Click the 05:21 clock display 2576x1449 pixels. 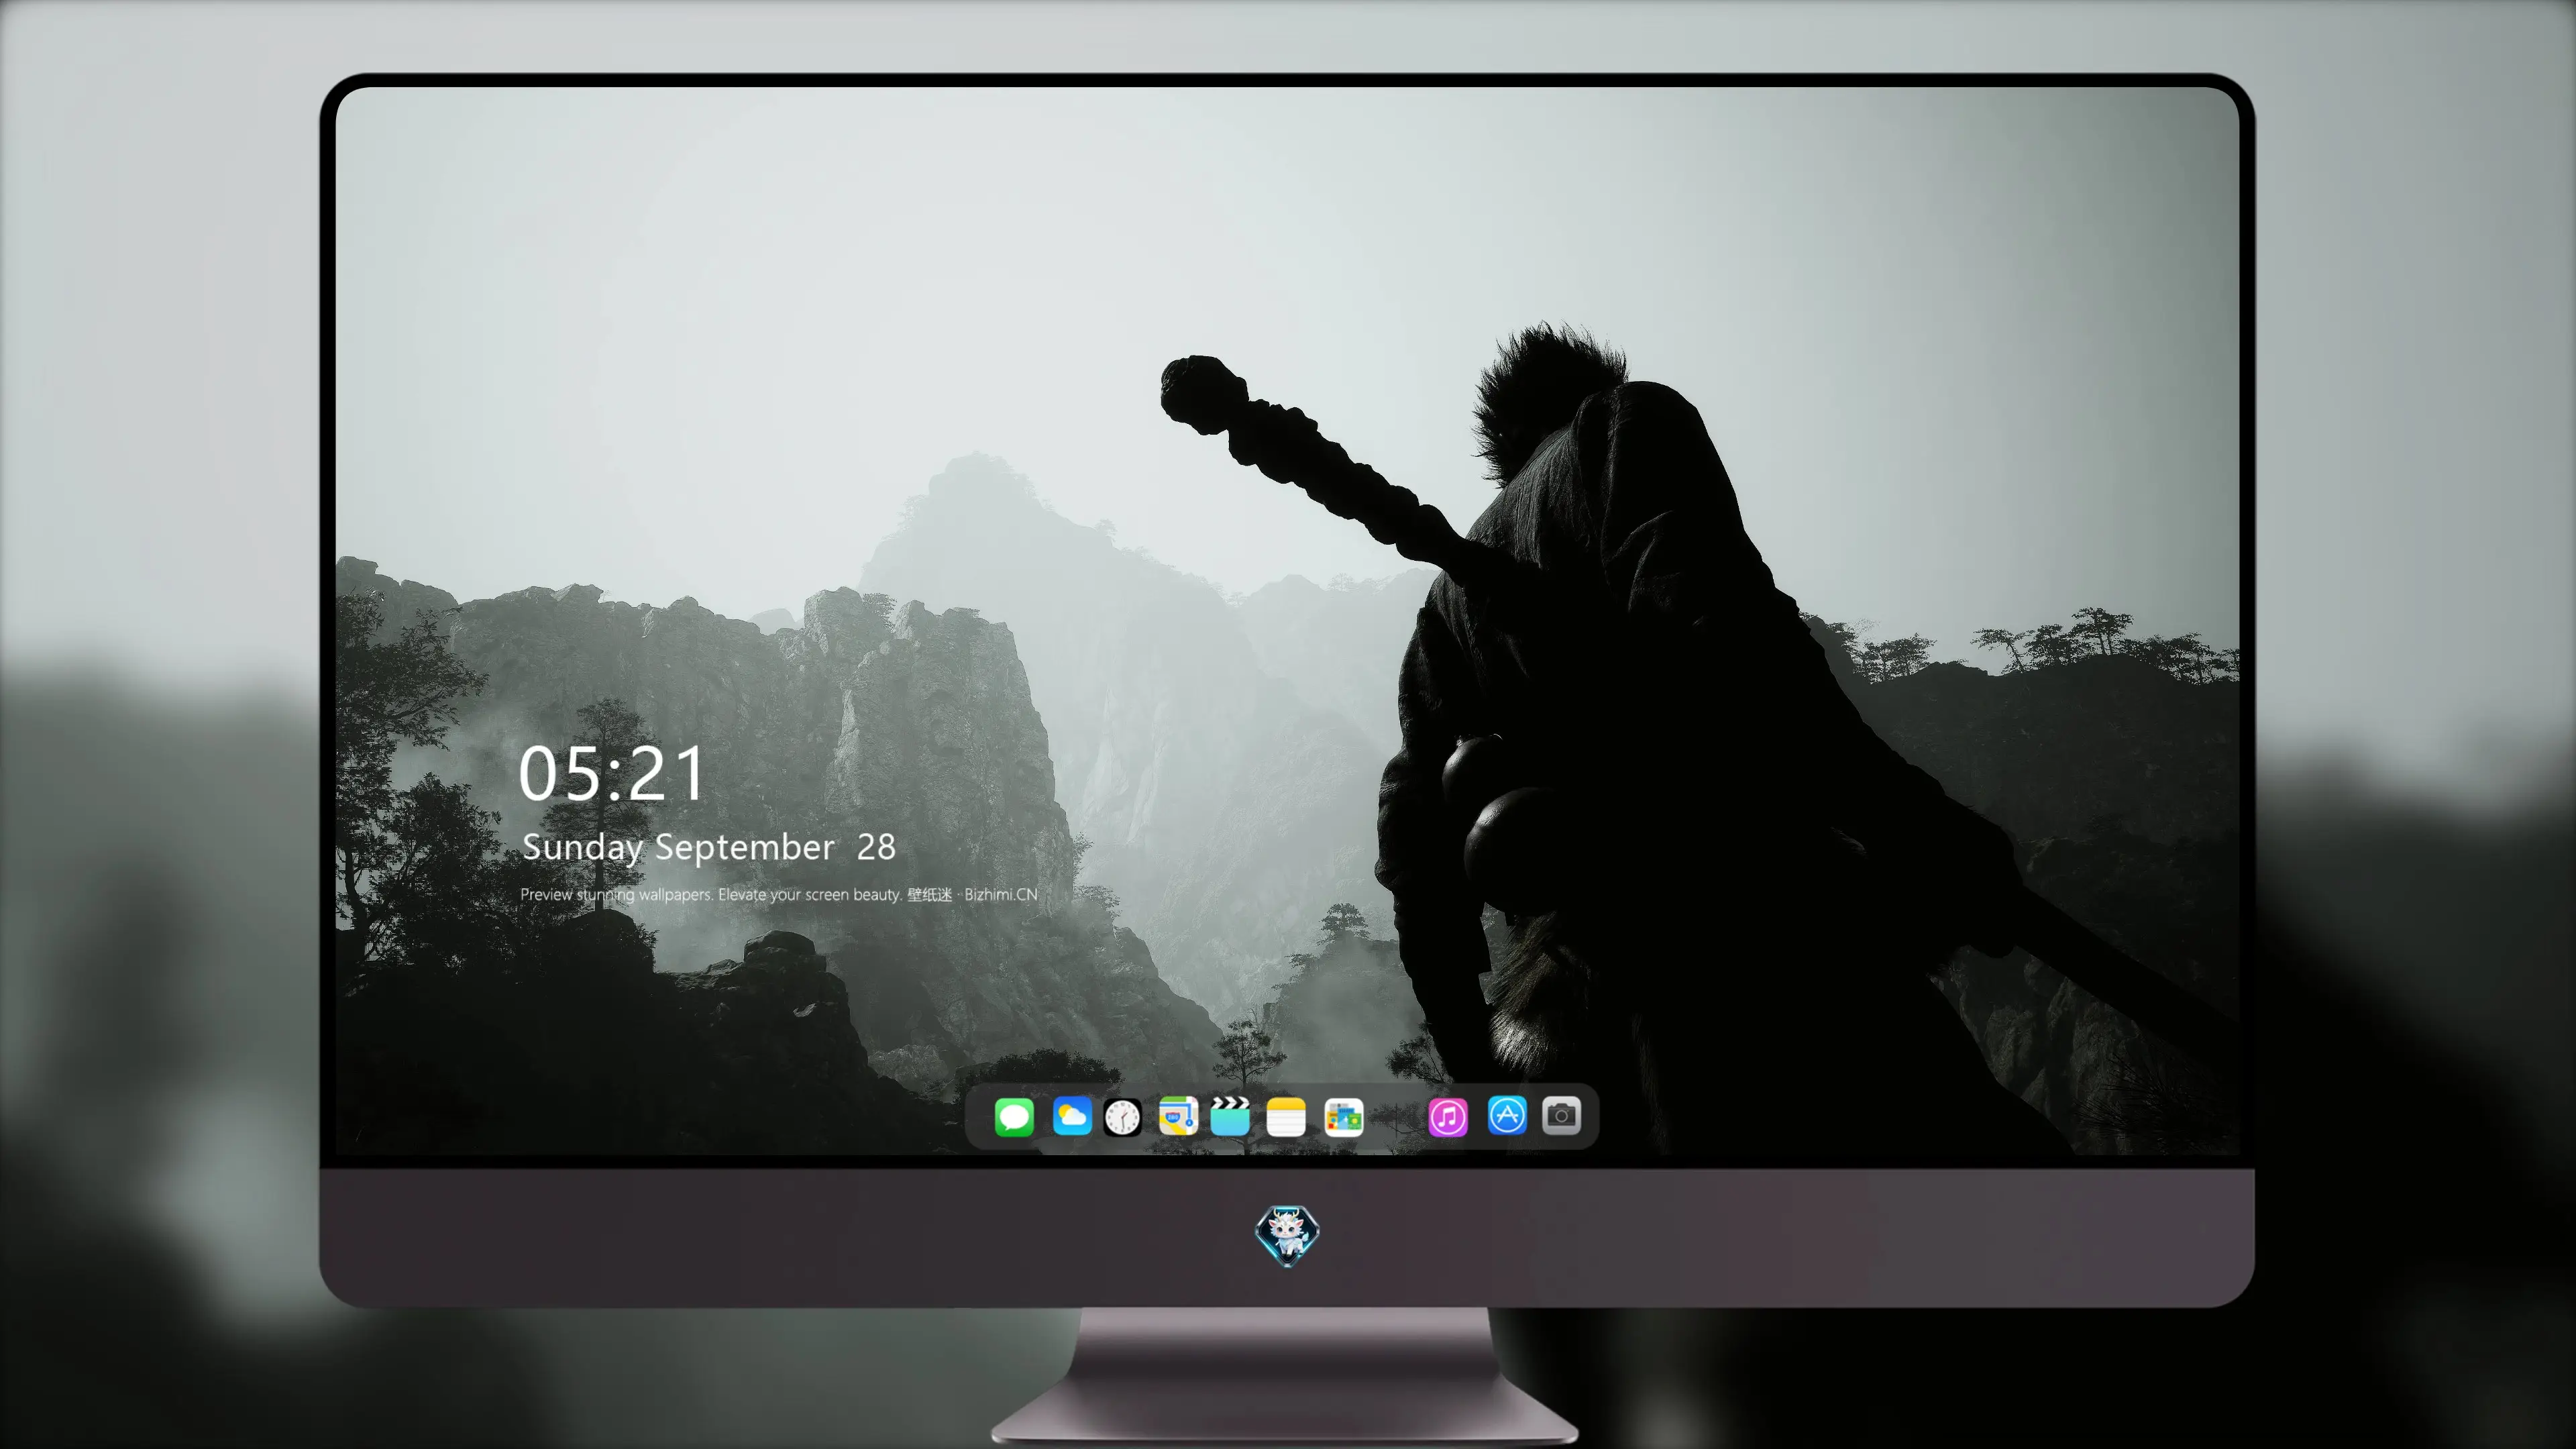click(611, 773)
